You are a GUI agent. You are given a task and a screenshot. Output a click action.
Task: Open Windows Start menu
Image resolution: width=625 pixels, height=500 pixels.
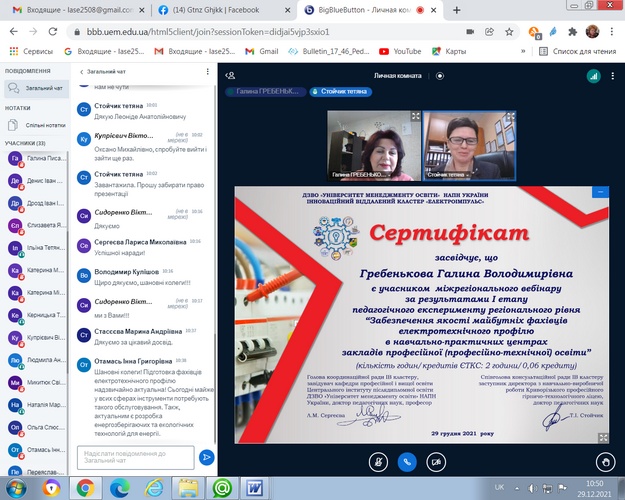coord(16,488)
